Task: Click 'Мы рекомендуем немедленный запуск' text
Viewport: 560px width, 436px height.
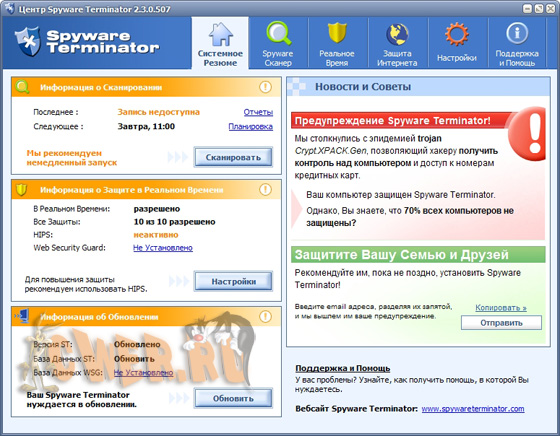Action: click(x=72, y=158)
